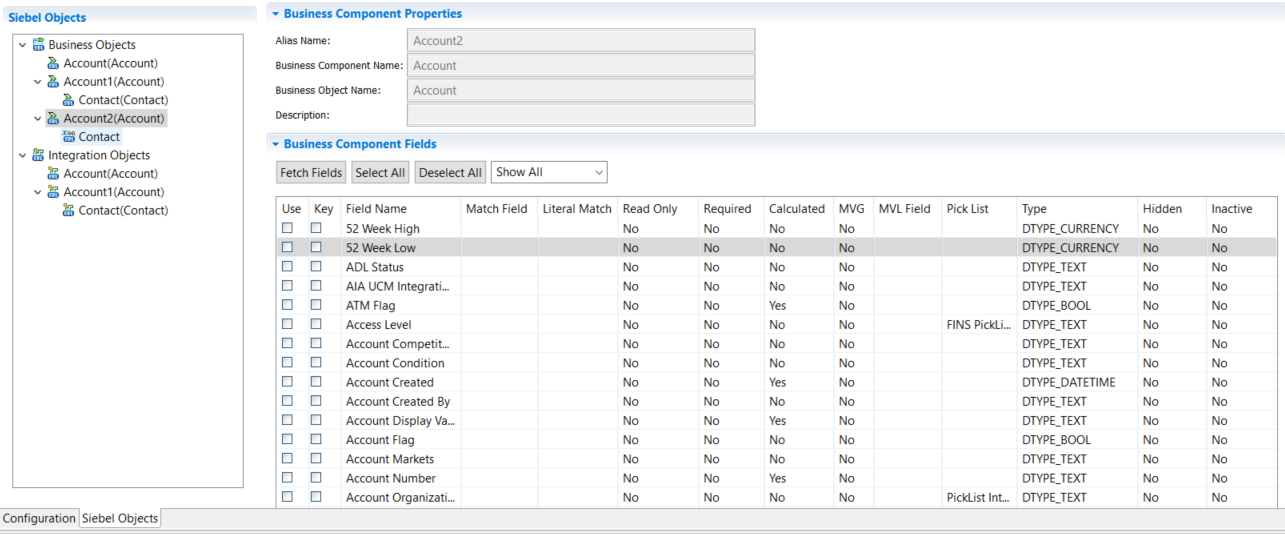Click Account1(Account) icon under Integration Objects

coord(53,192)
